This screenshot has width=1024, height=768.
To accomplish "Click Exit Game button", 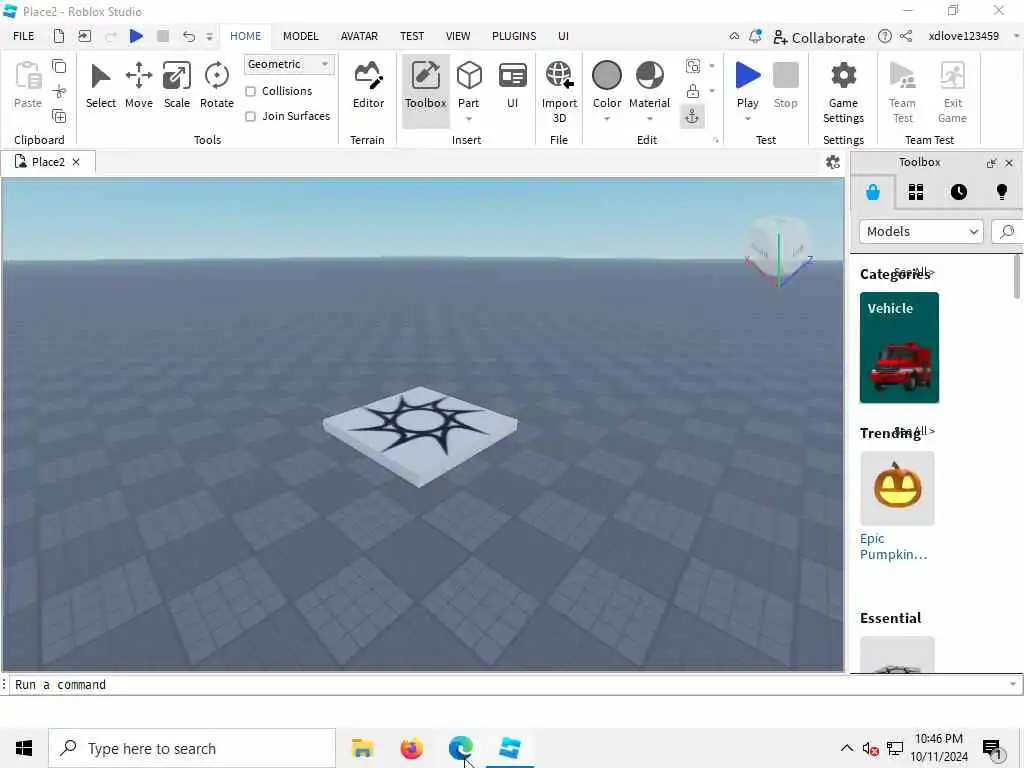I will coord(952,93).
